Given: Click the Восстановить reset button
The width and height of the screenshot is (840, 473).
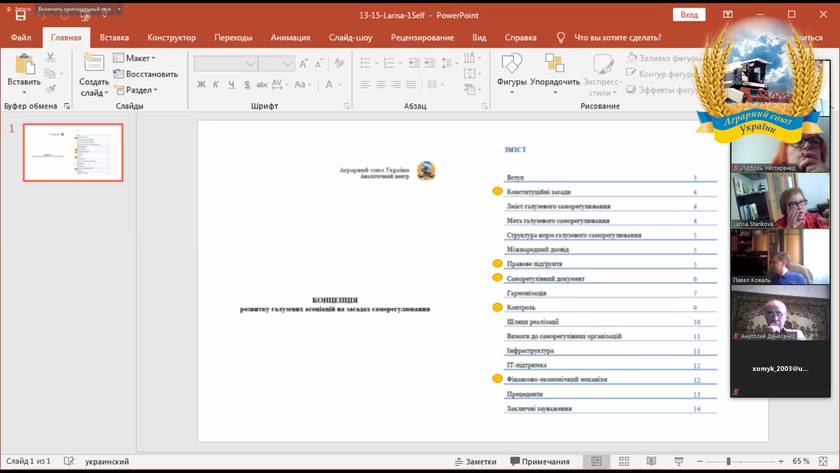Looking at the screenshot, I should click(146, 74).
